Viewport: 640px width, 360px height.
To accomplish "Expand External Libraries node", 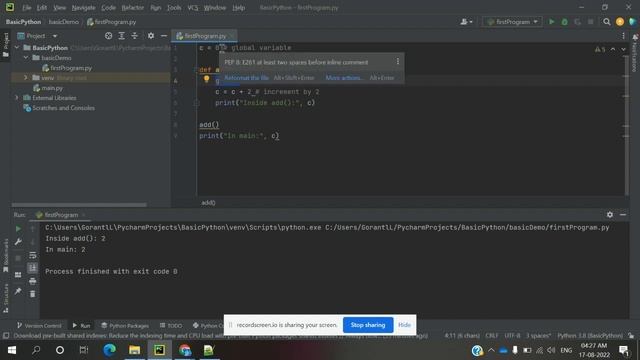I will click(17, 98).
